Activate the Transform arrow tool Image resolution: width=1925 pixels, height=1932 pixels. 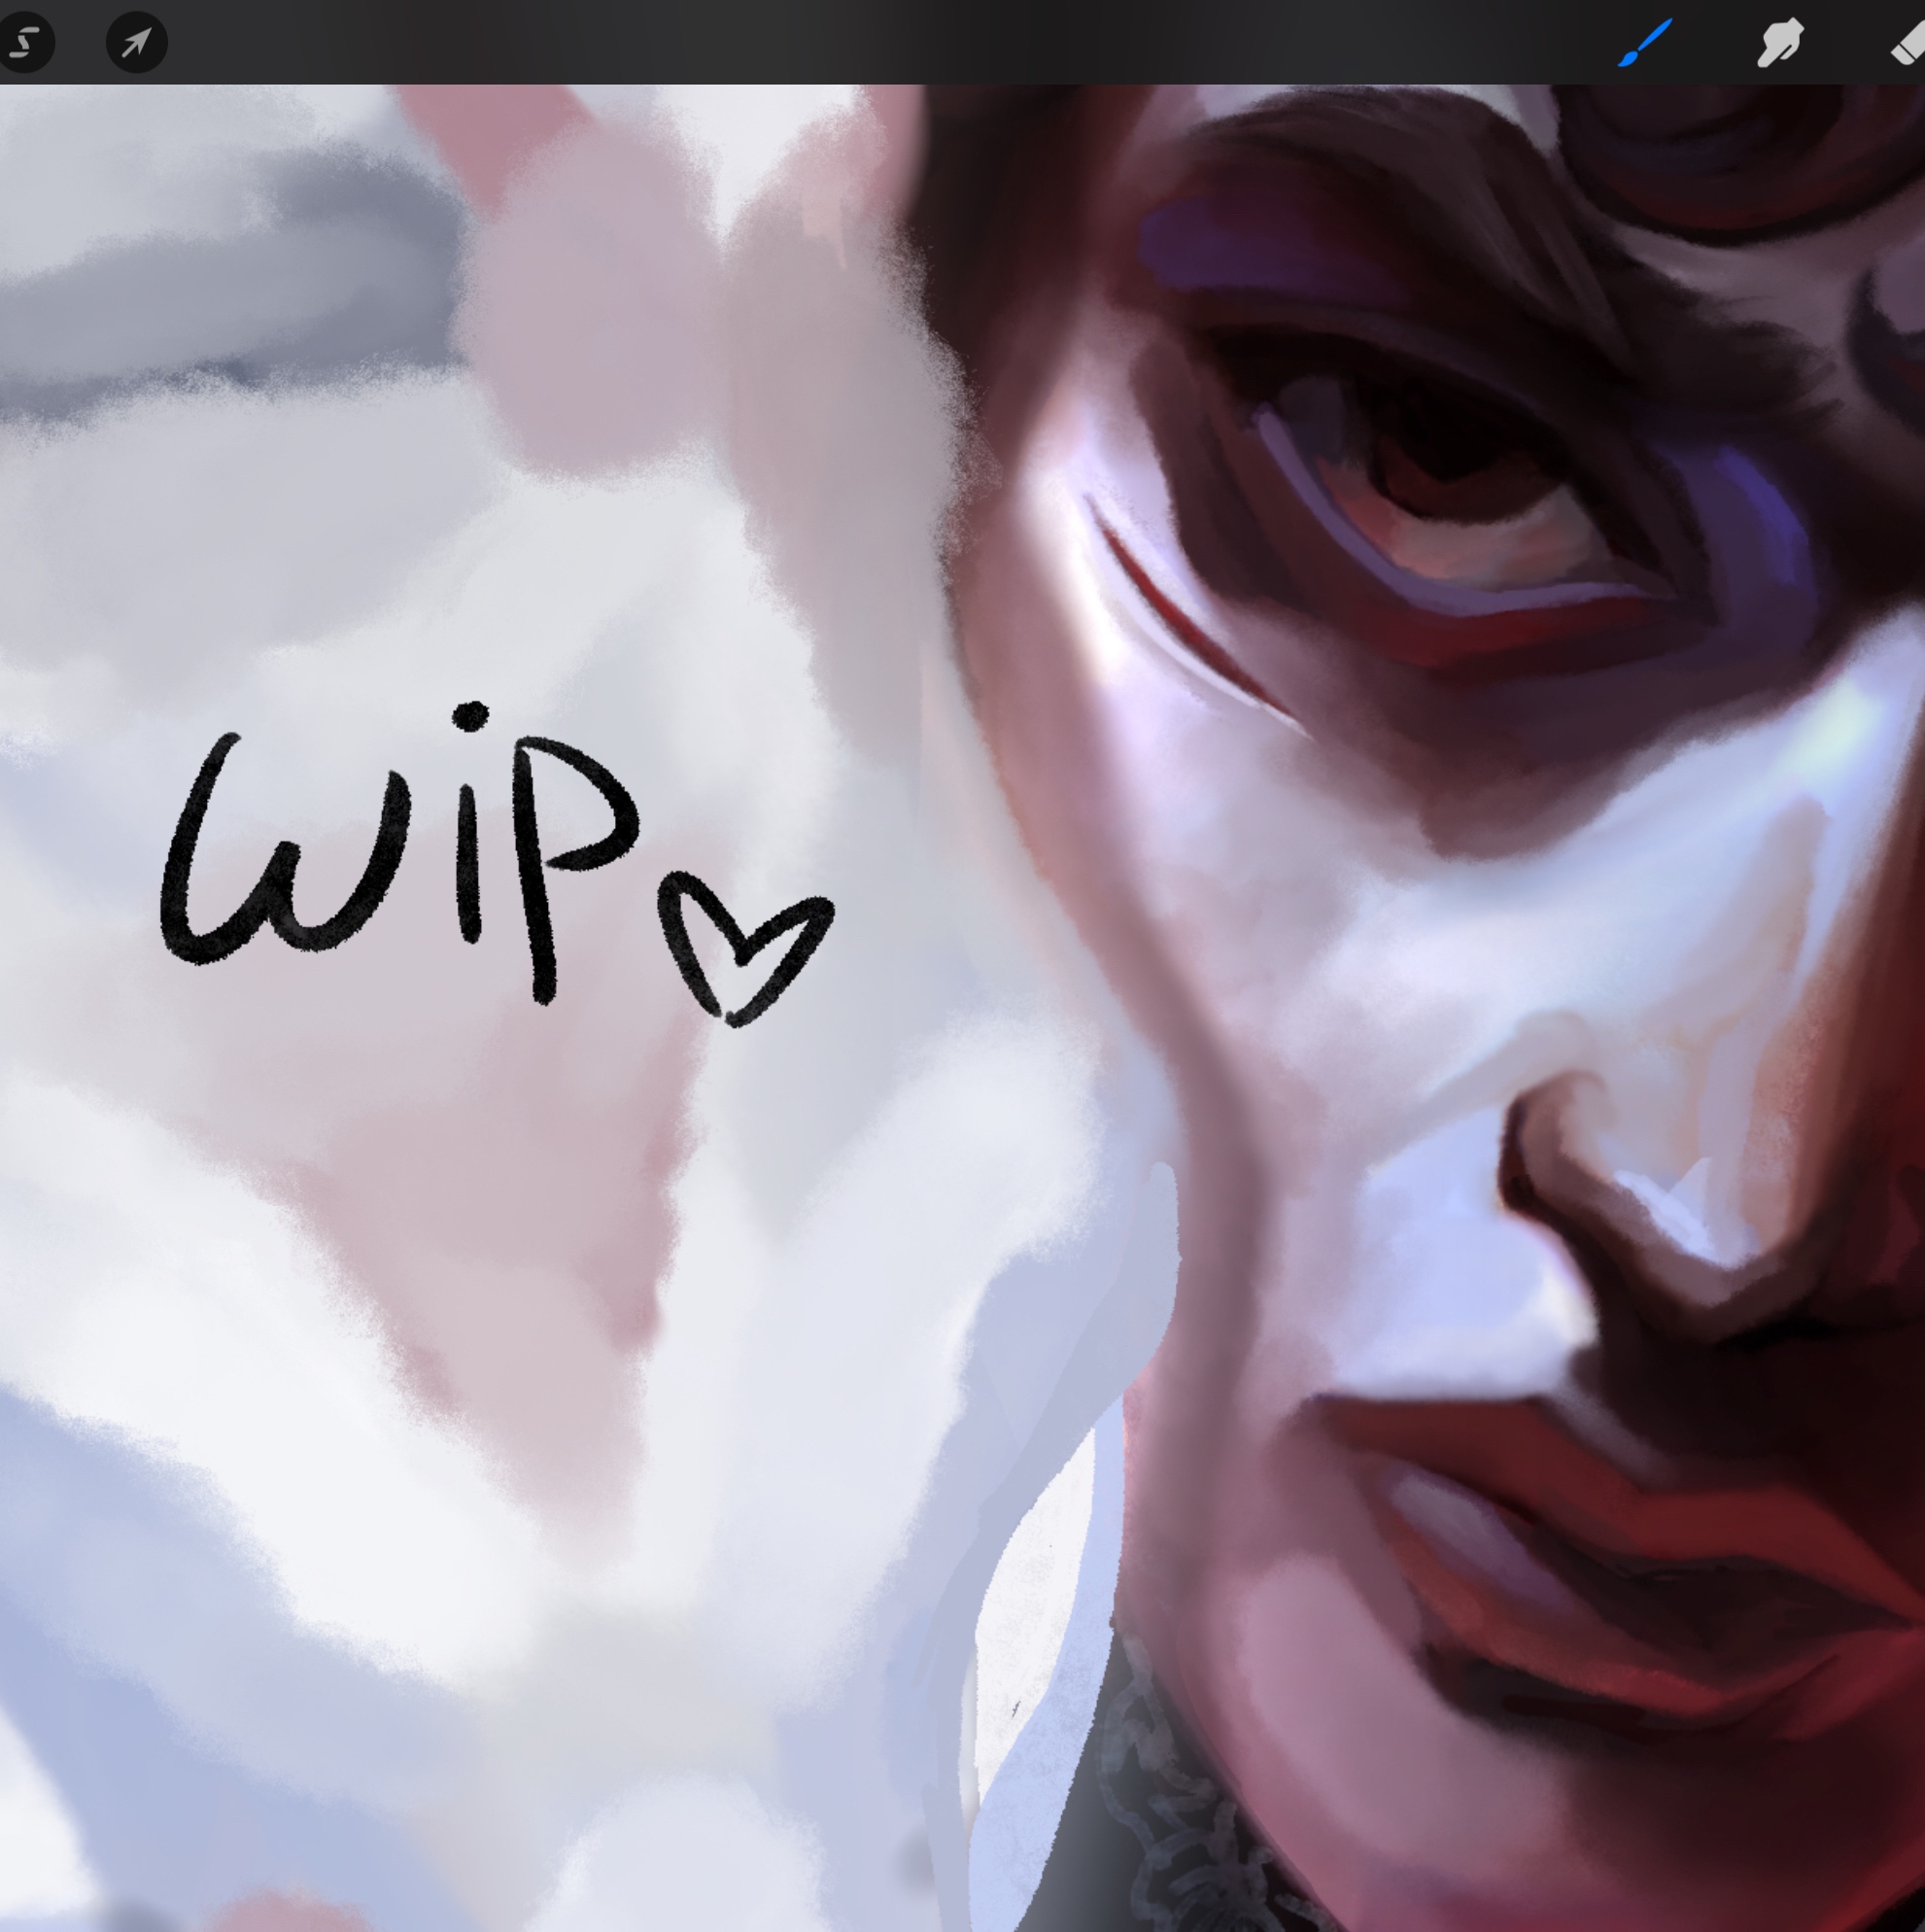(136, 43)
